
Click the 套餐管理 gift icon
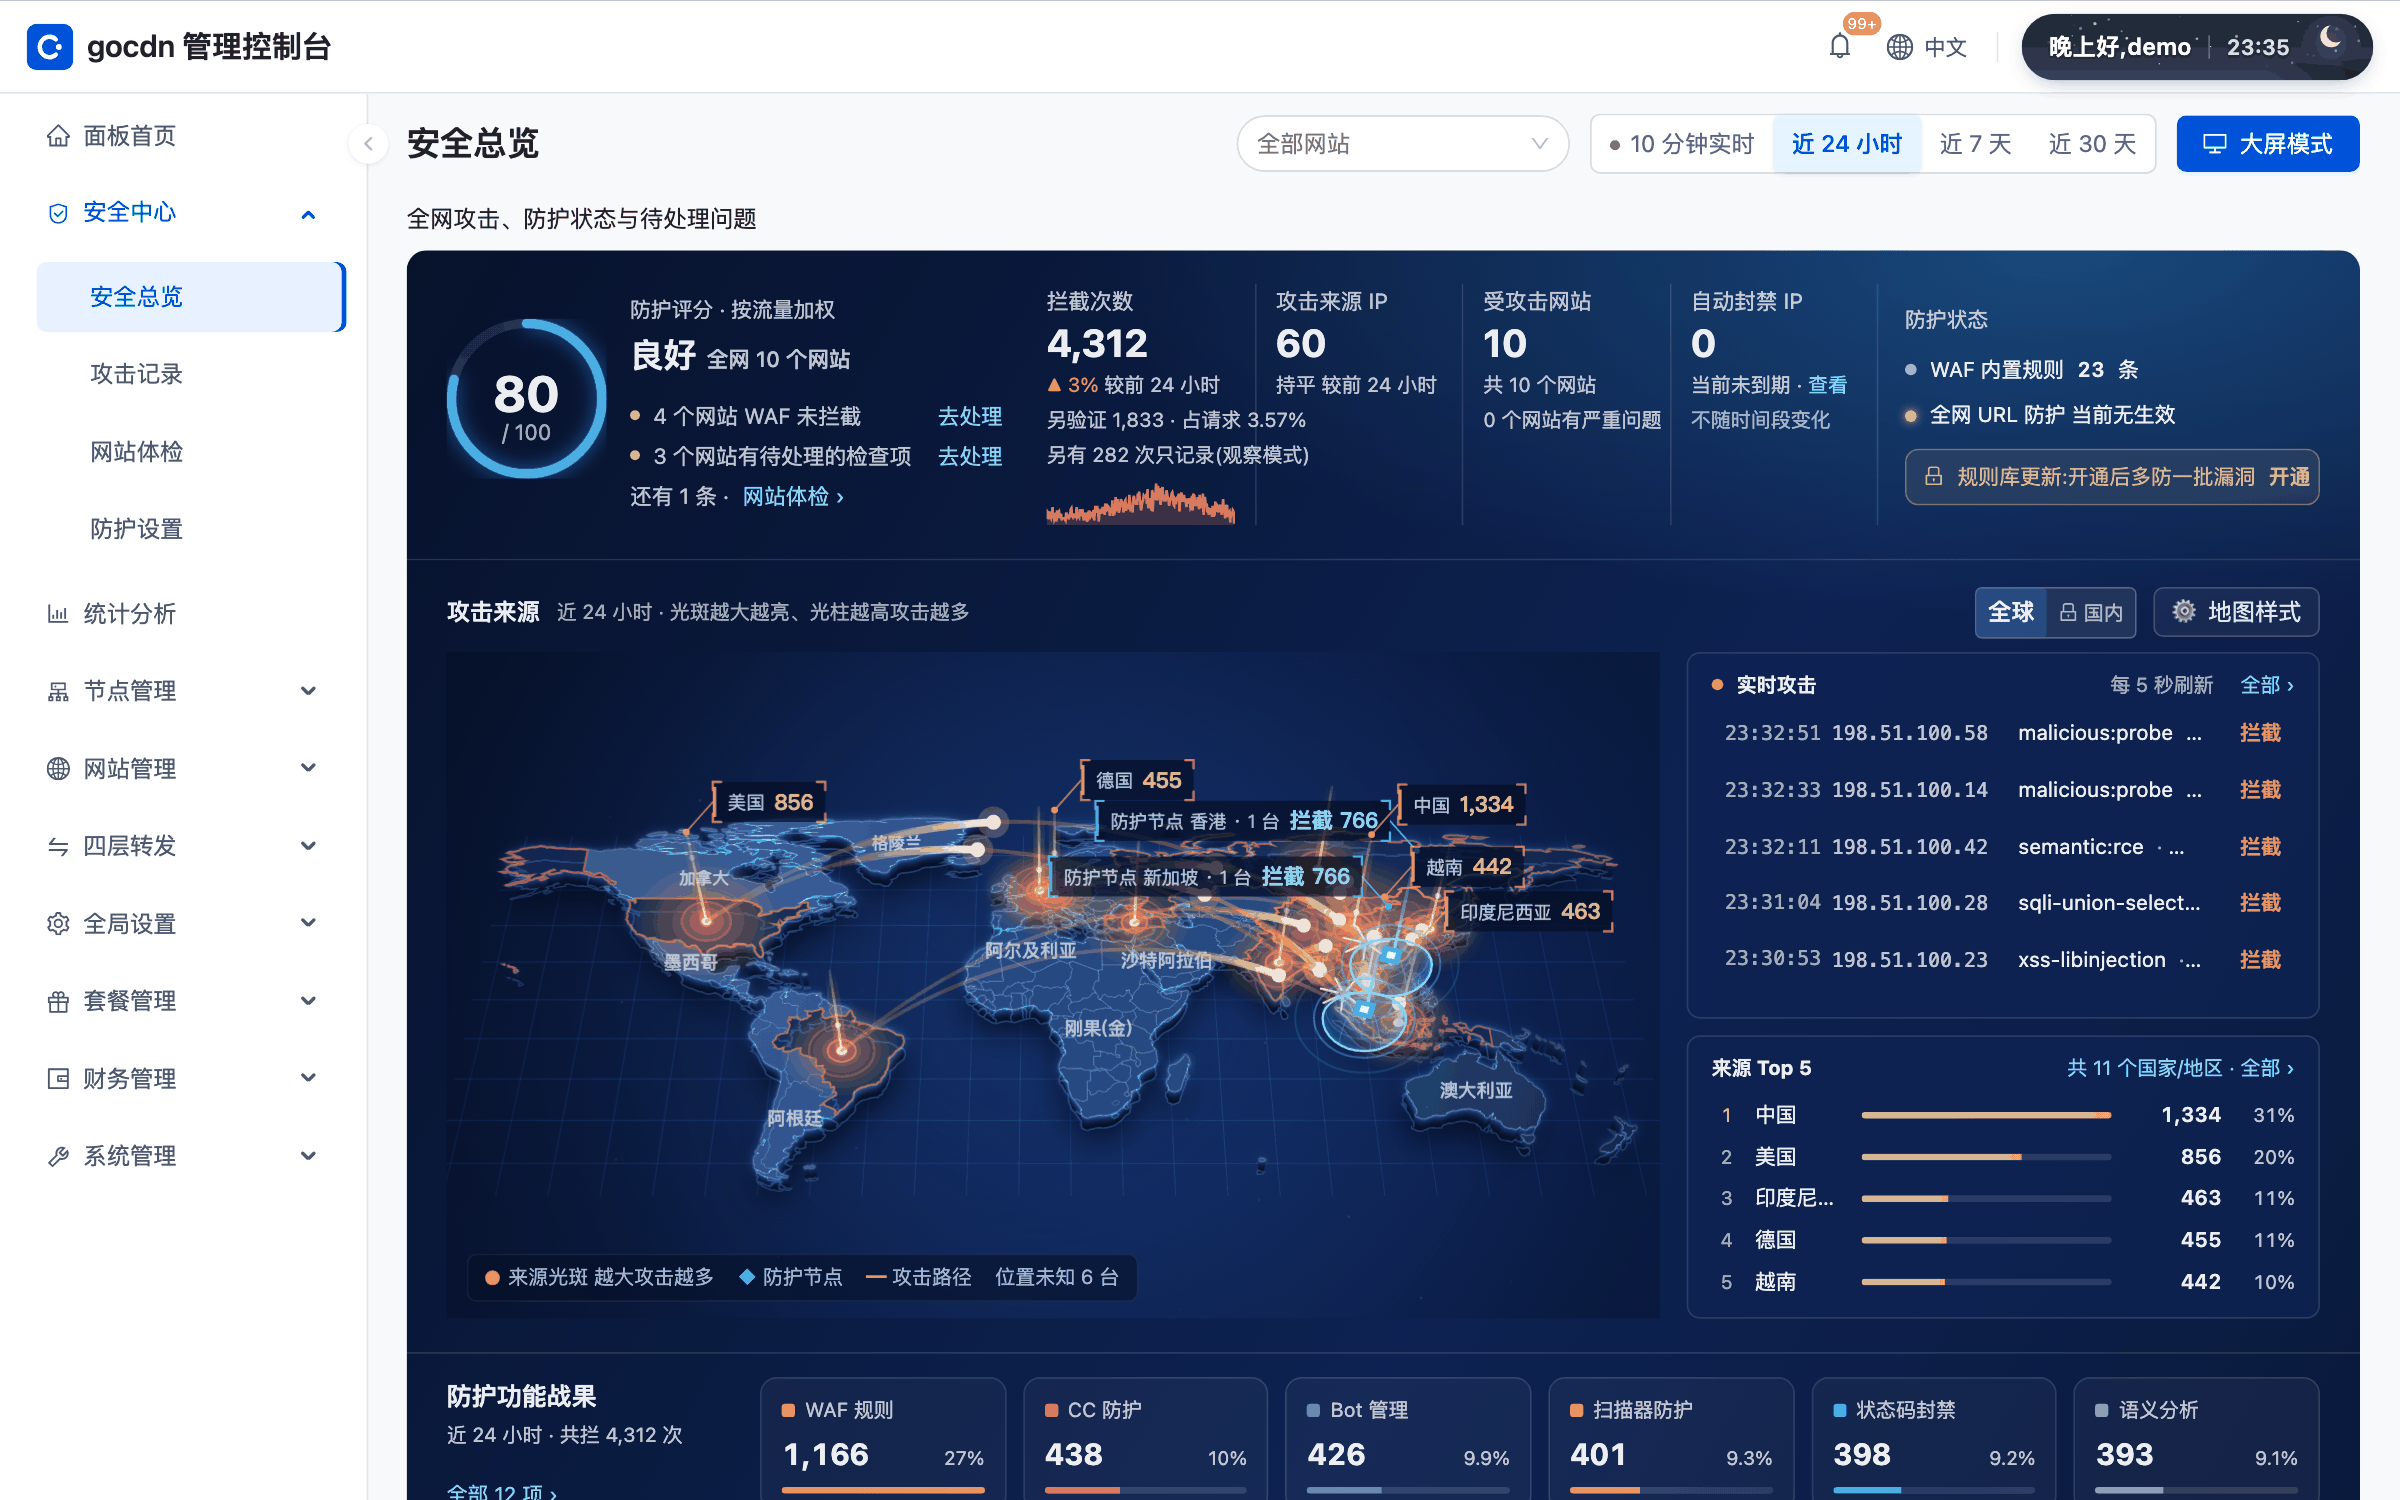point(58,1001)
